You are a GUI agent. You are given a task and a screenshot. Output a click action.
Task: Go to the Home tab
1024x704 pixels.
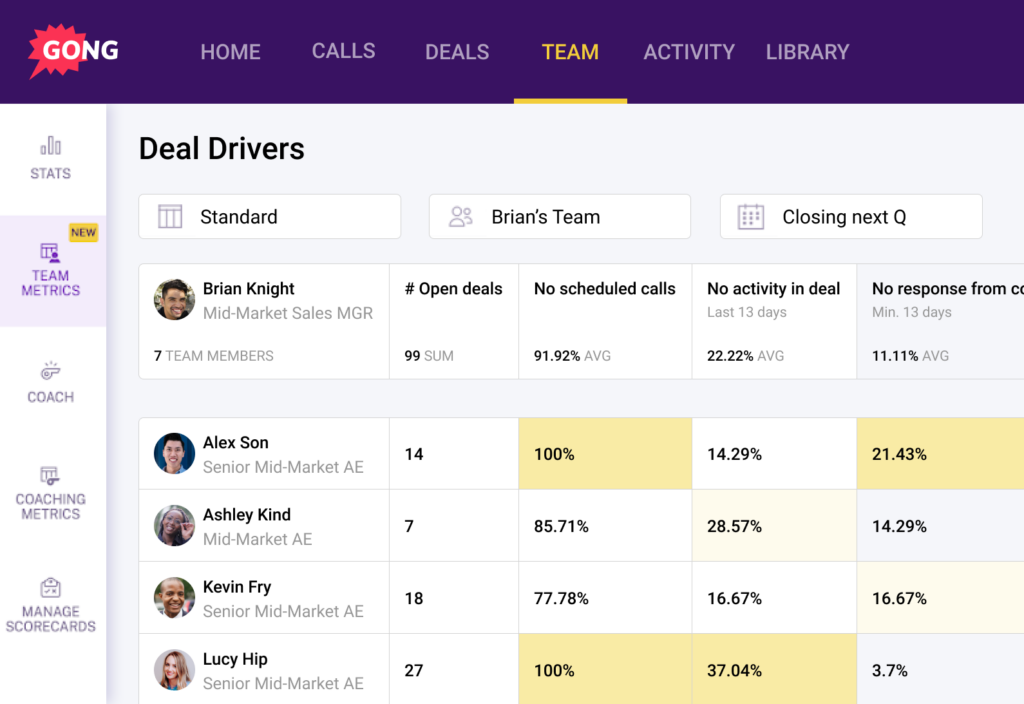coord(230,52)
